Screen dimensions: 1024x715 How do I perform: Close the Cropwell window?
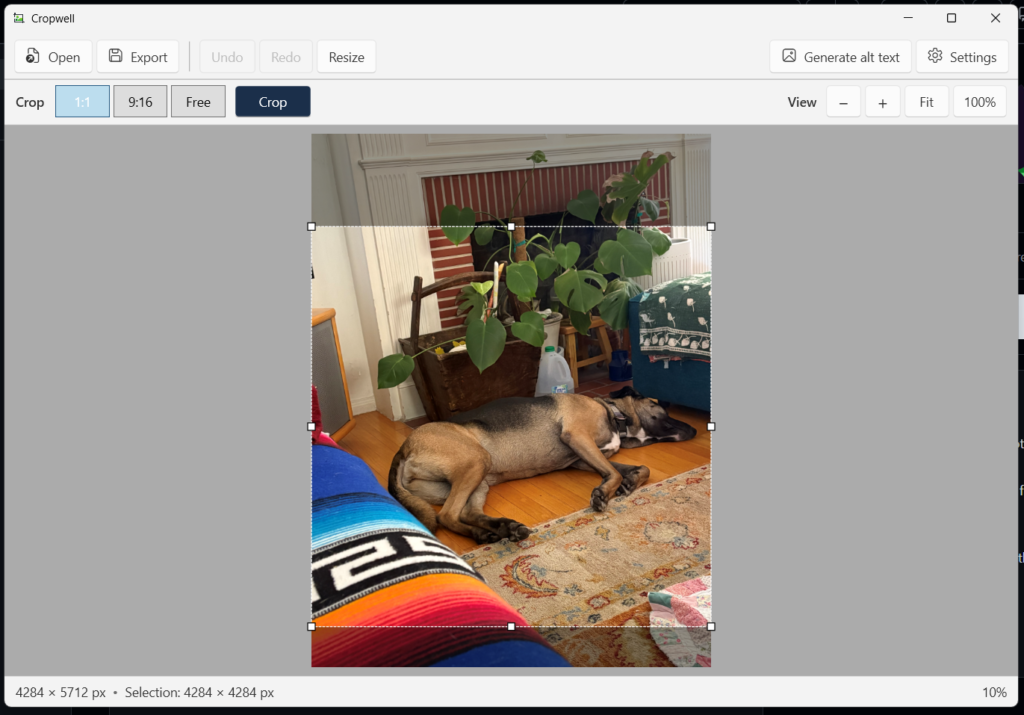[995, 18]
